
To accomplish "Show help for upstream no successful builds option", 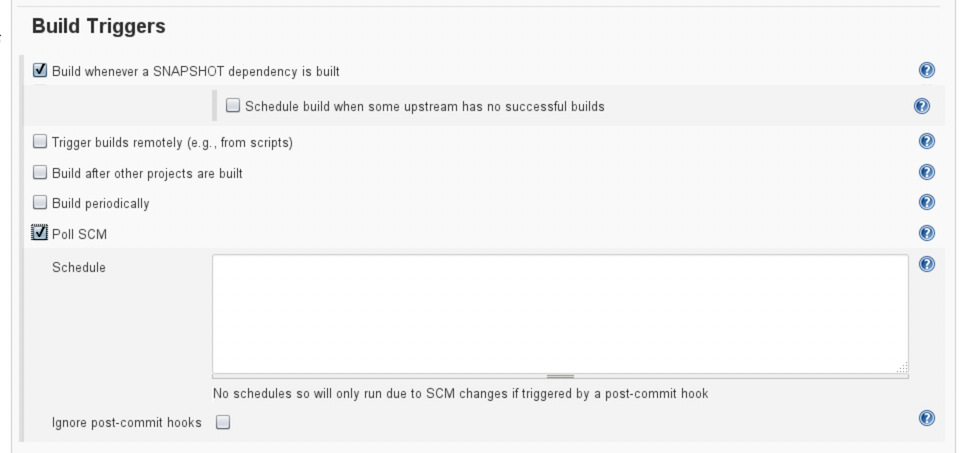I will (x=922, y=106).
